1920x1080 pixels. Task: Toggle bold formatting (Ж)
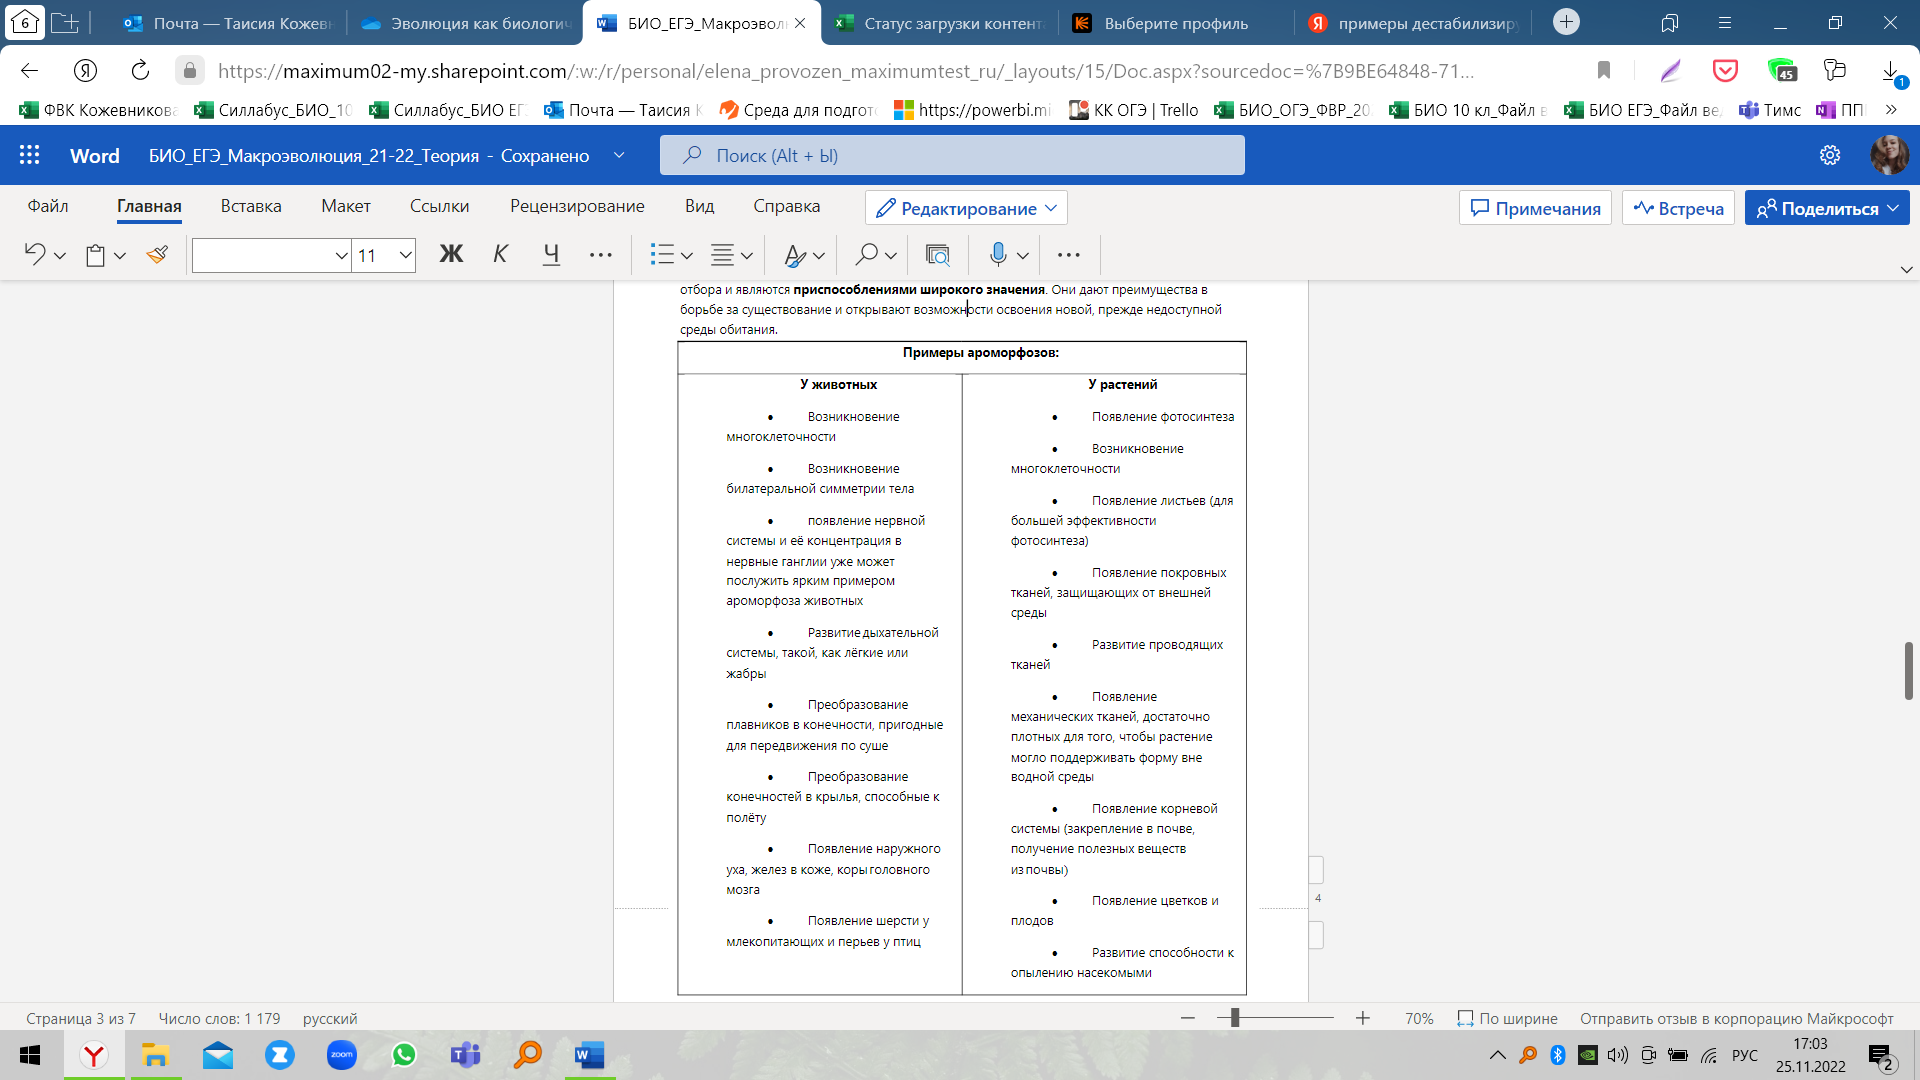451,255
